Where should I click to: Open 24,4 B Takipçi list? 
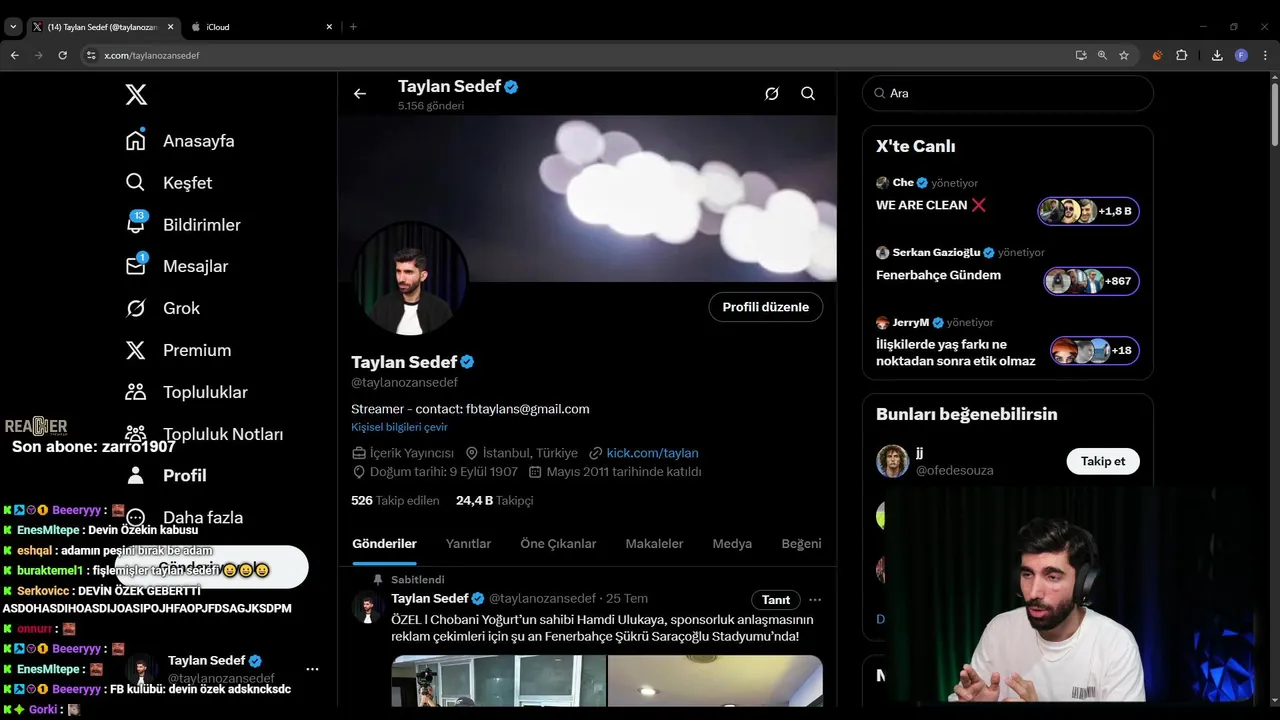[494, 500]
